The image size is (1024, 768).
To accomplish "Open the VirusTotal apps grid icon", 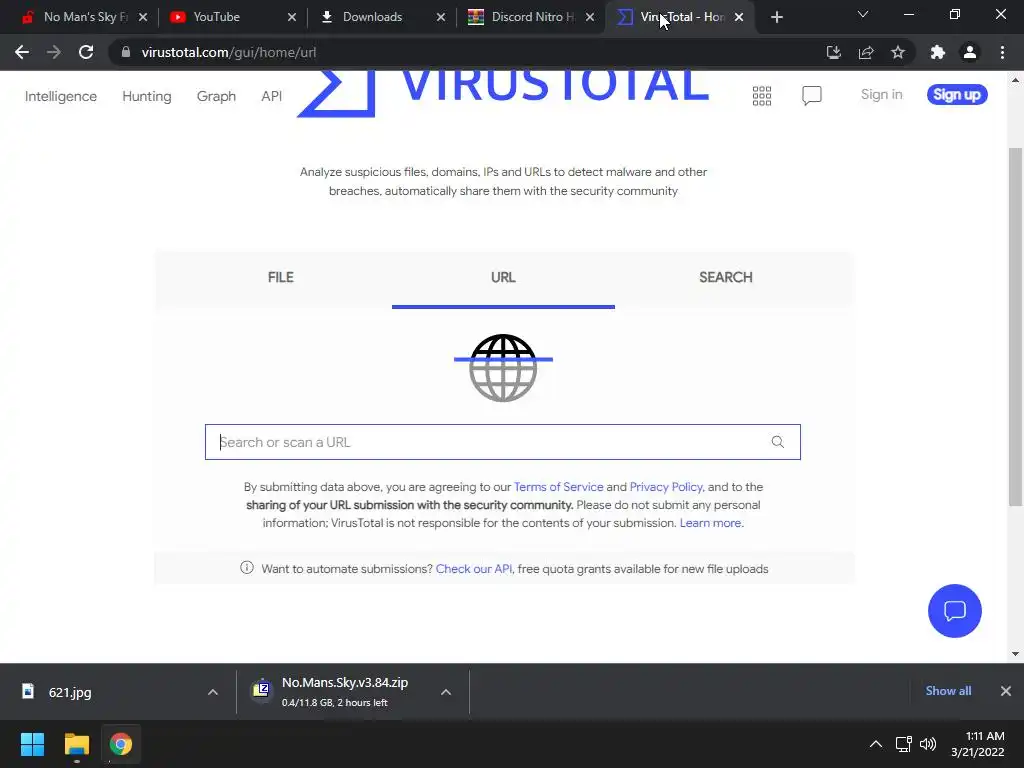I will [x=761, y=96].
